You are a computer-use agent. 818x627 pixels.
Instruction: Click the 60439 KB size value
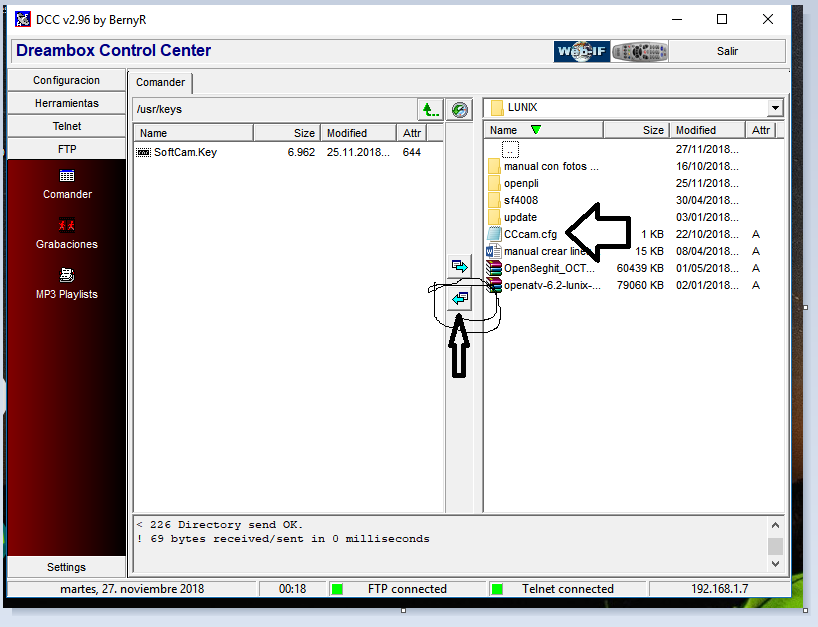click(640, 268)
